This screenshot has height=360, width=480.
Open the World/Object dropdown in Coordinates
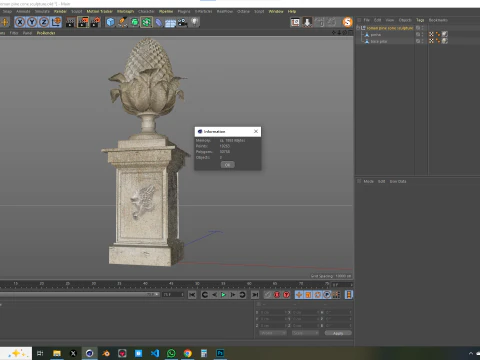click(273, 333)
